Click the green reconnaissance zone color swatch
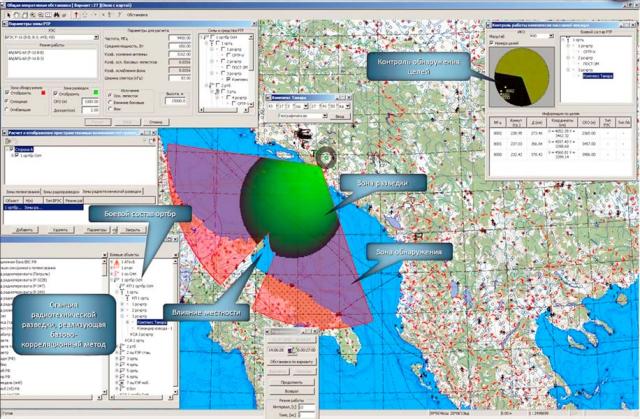 (96, 93)
